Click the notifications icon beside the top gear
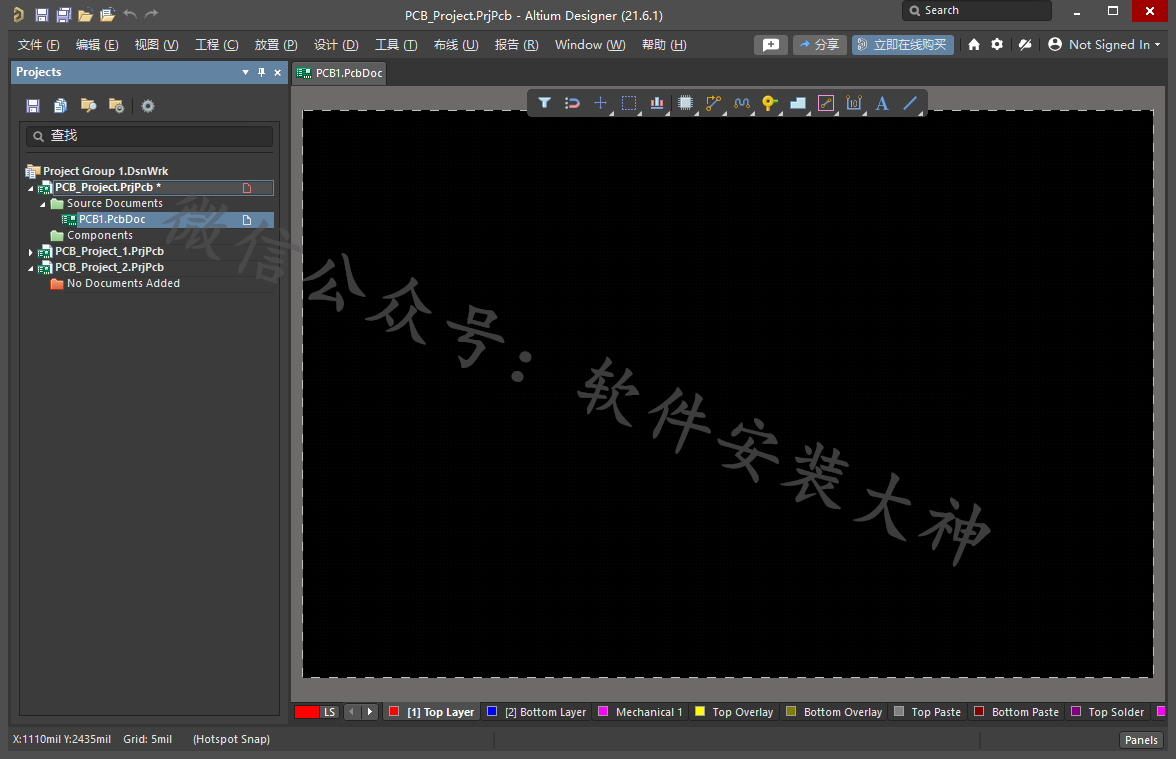 click(x=1024, y=45)
